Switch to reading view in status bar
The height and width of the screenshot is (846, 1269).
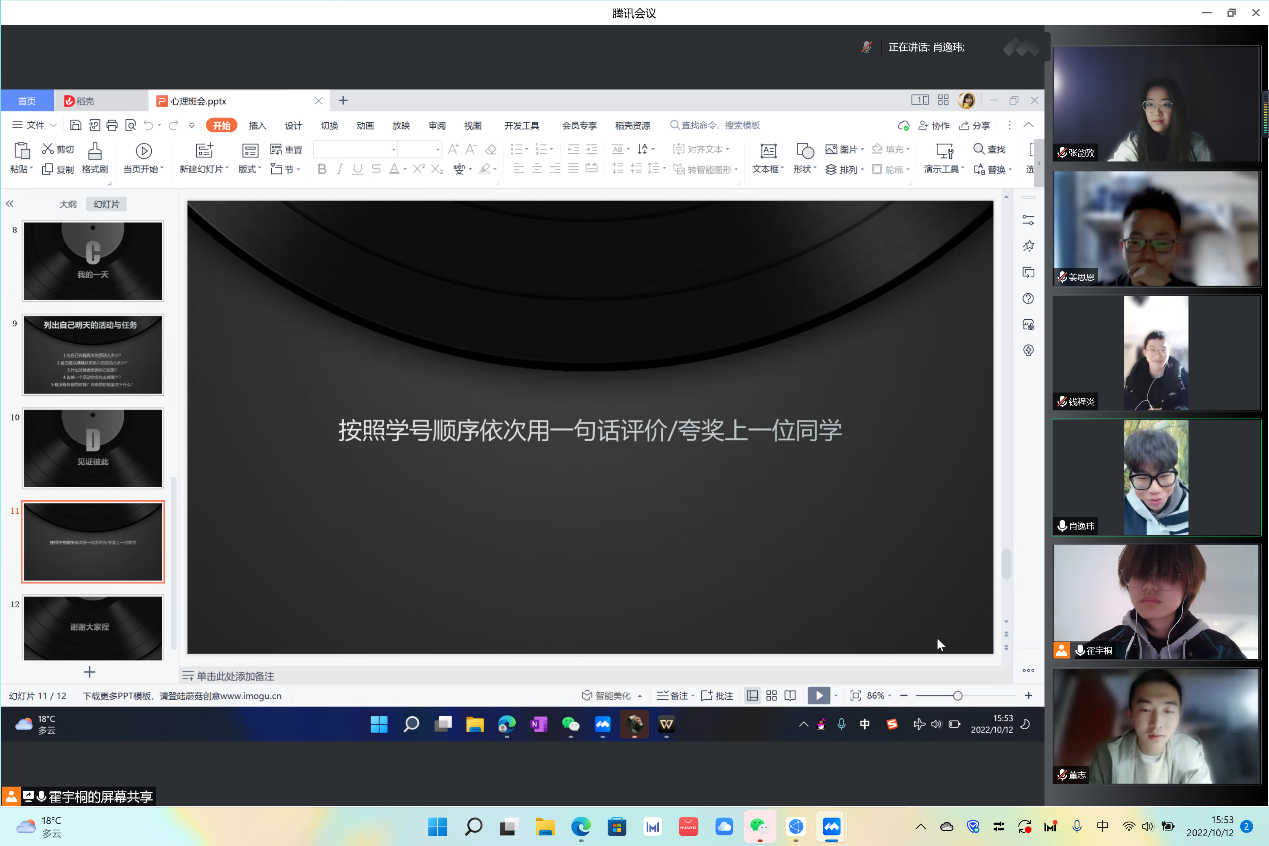pos(790,695)
